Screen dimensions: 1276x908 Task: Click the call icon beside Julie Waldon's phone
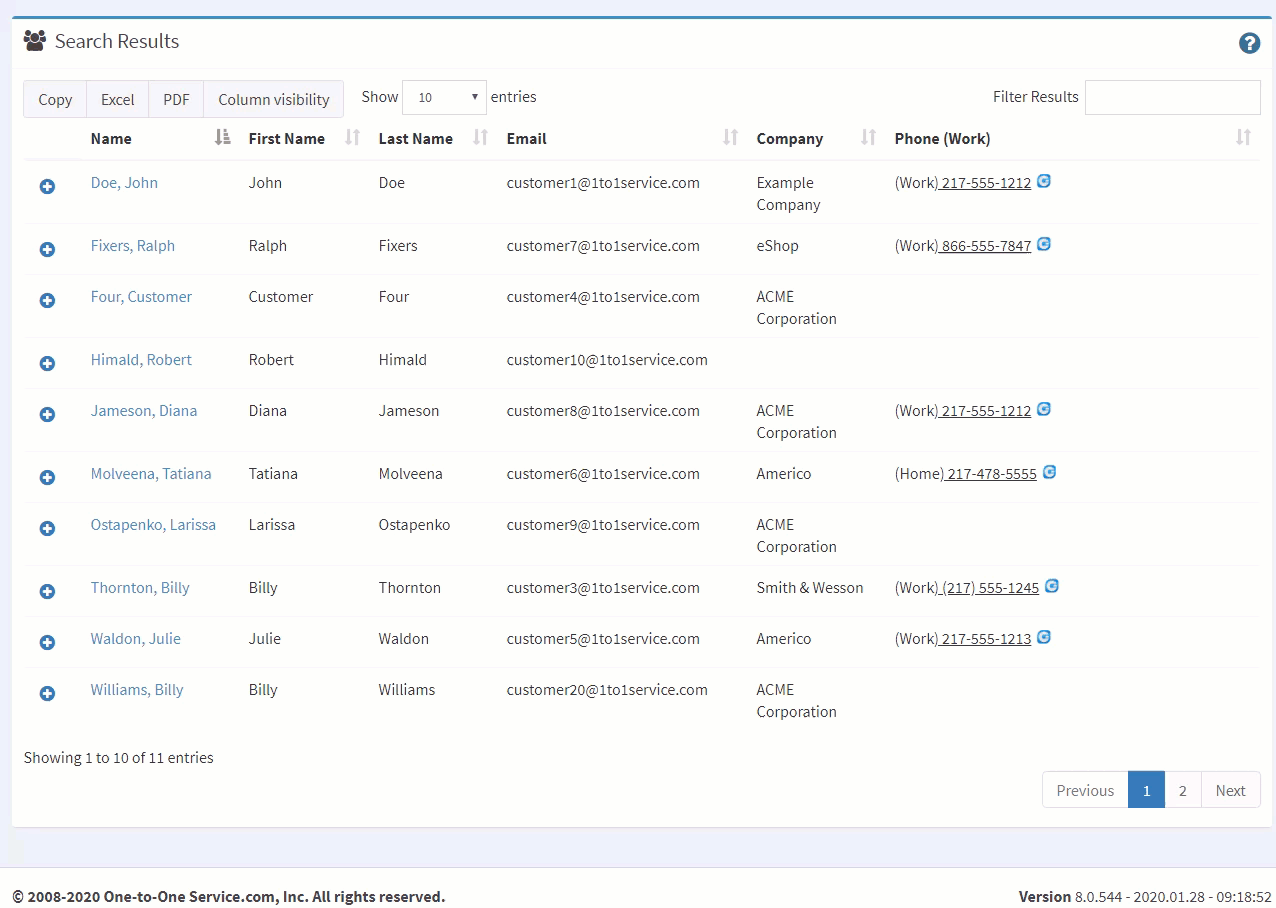point(1044,637)
